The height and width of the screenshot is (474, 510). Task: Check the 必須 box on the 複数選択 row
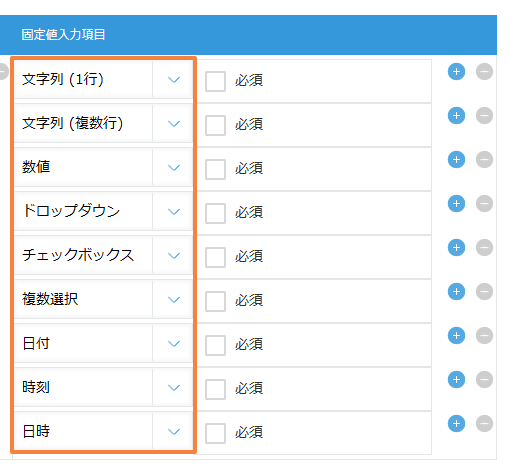[215, 301]
